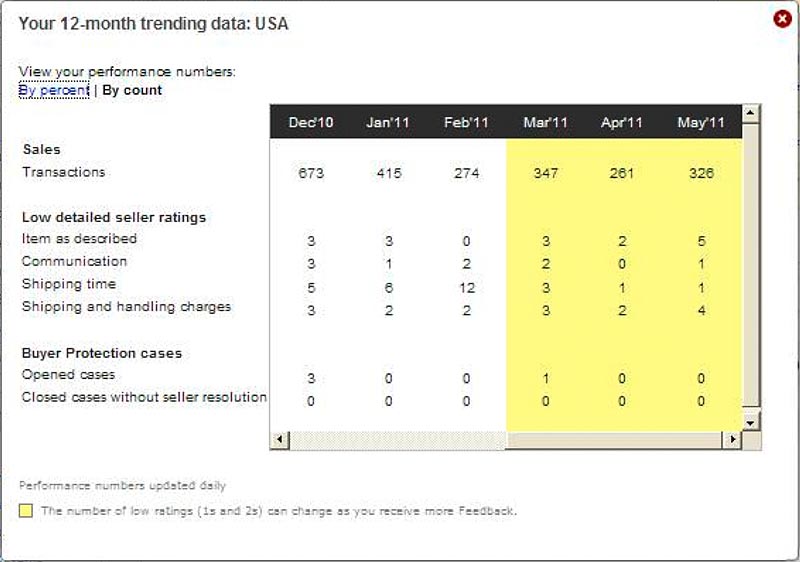Select the Apr'11 column header
Viewport: 800px width, 562px height.
click(621, 122)
